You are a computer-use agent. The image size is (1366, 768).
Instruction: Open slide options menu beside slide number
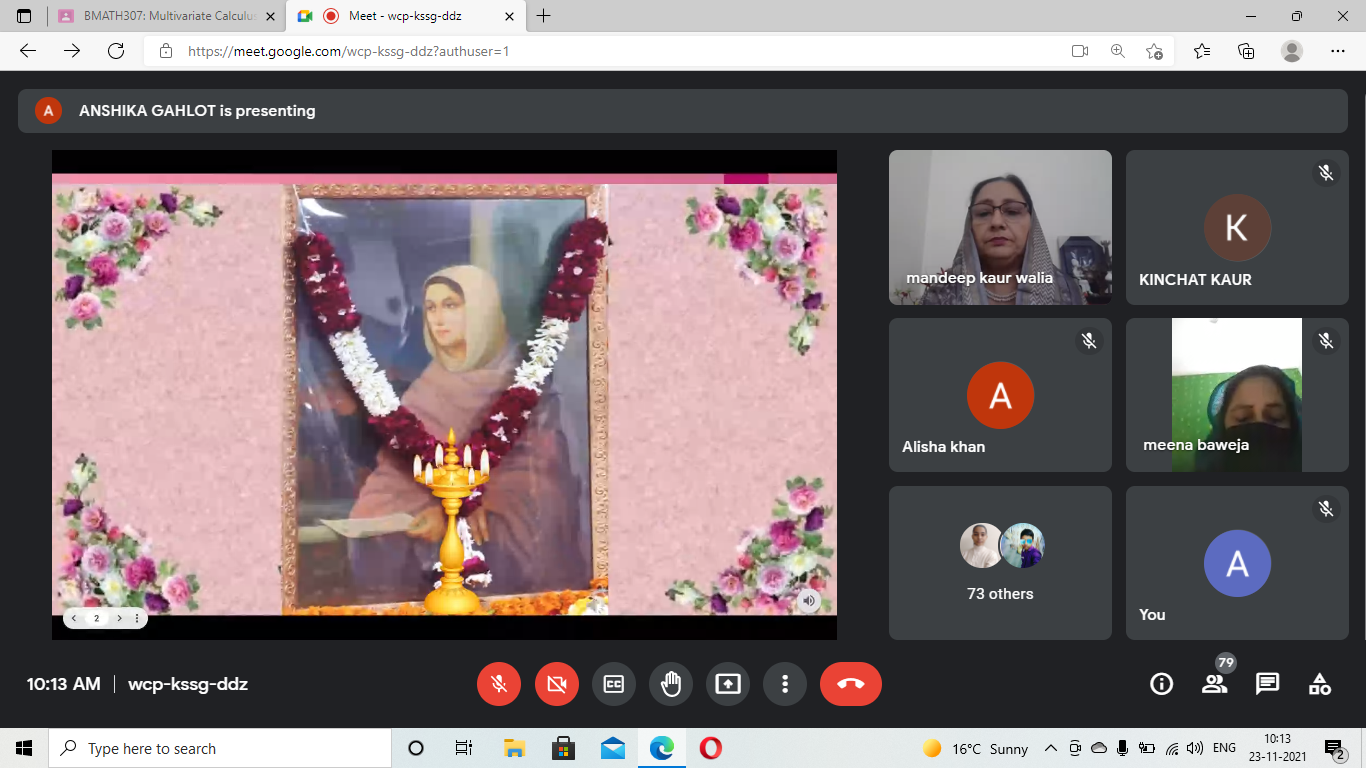click(137, 618)
